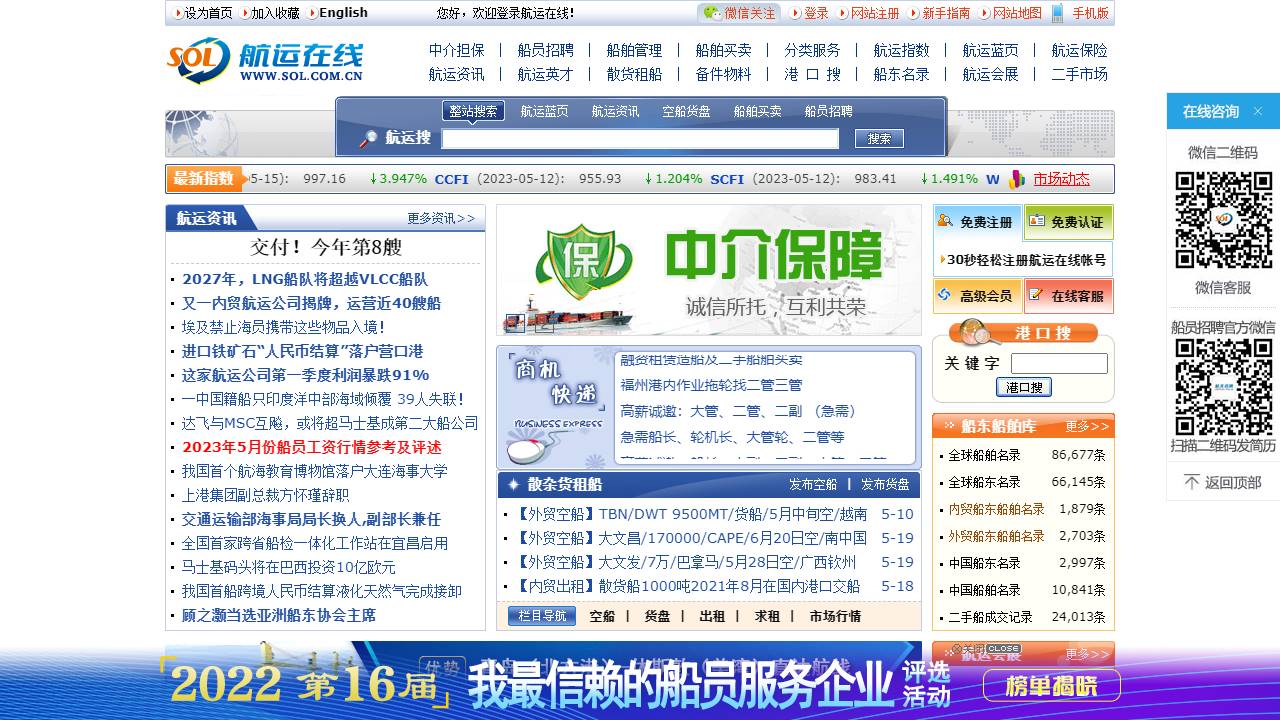Open 市场行情 in the 栏目导航 bar
This screenshot has width=1280, height=720.
pos(835,616)
